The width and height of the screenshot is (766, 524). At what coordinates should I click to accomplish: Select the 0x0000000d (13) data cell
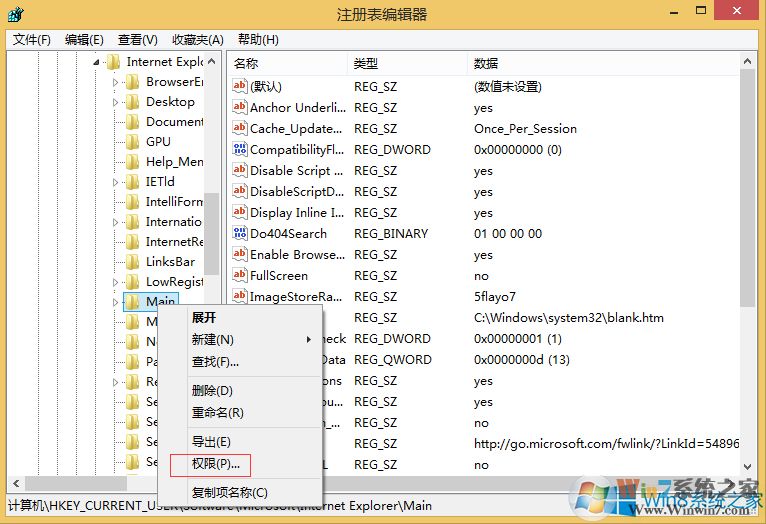[522, 359]
